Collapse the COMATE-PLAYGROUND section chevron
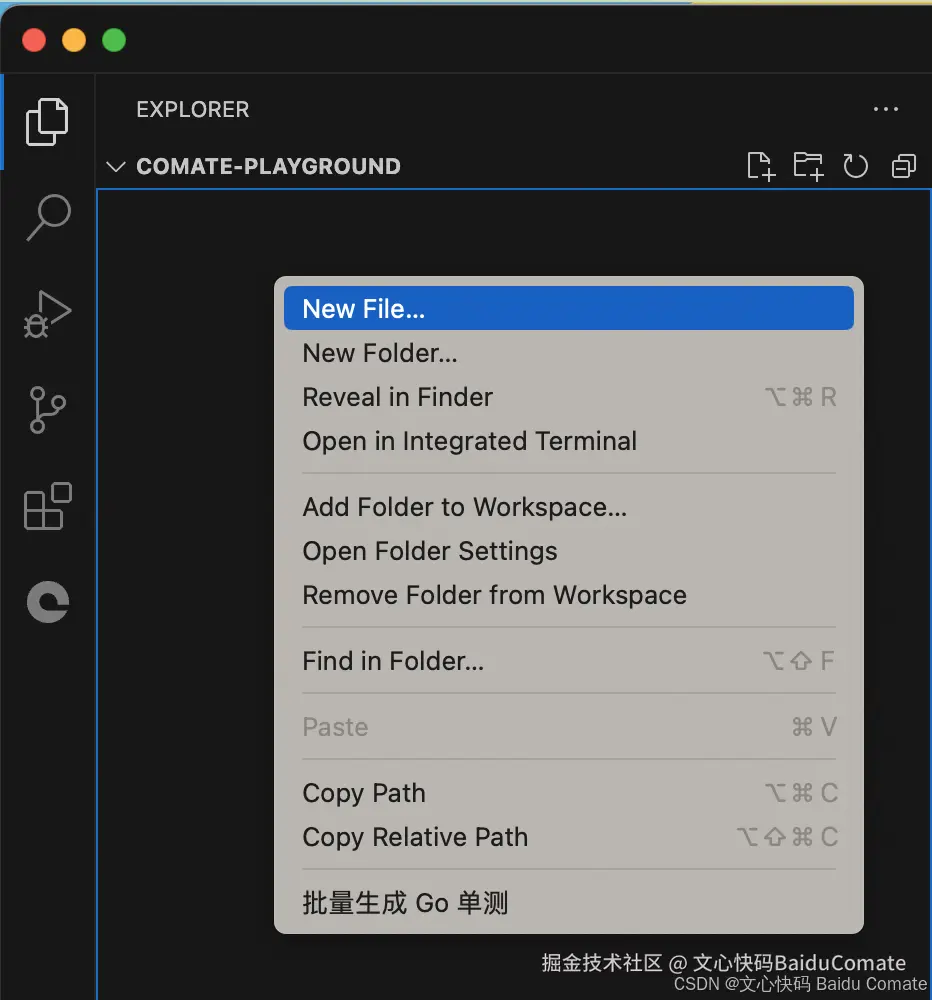This screenshot has height=1000, width=932. (x=115, y=167)
